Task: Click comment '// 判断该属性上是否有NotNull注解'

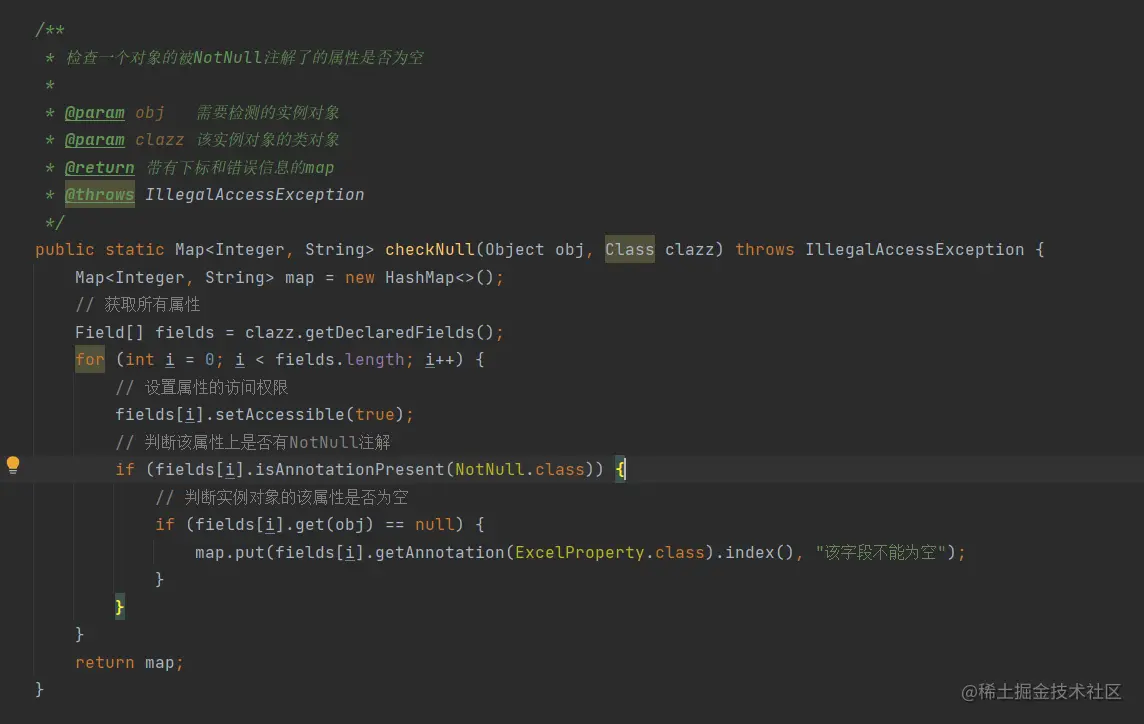Action: [x=252, y=442]
